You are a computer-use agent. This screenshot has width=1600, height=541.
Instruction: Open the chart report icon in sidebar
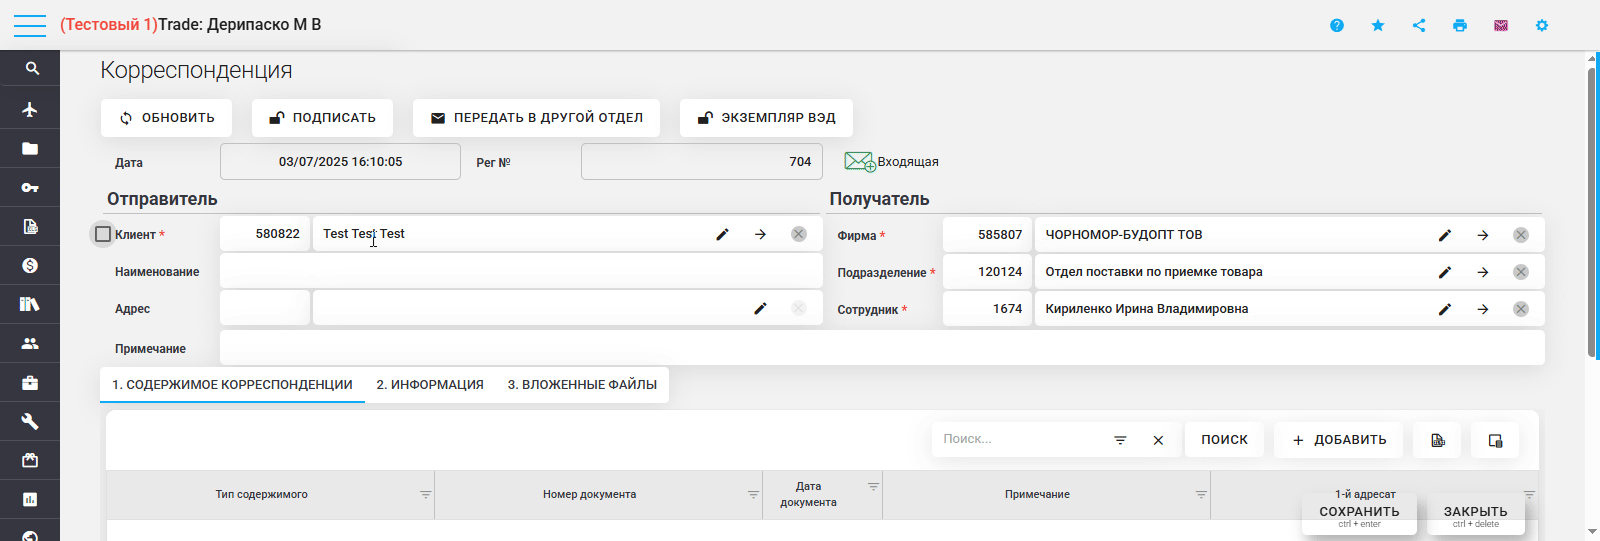(30, 499)
